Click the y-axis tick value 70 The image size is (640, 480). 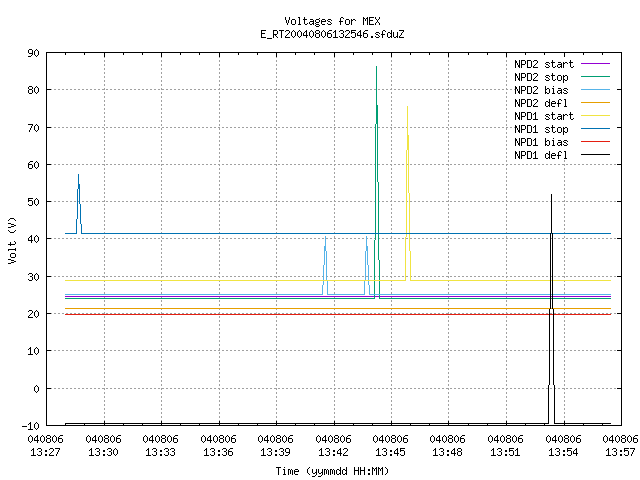pos(34,128)
